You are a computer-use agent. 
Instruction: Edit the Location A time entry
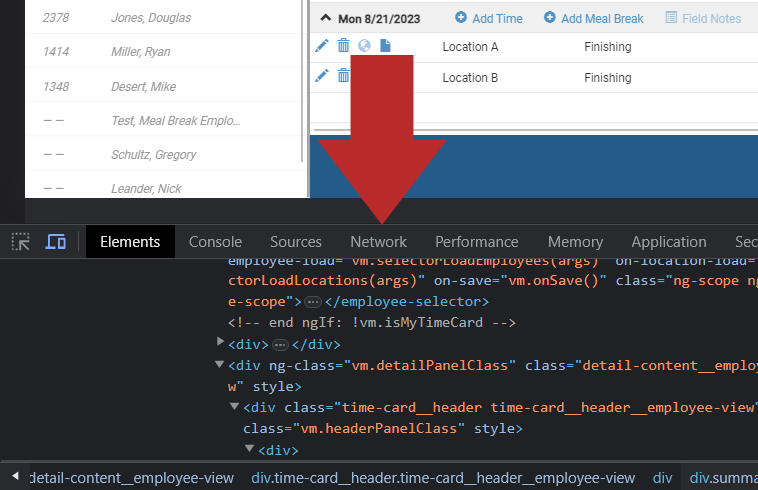(x=322, y=46)
